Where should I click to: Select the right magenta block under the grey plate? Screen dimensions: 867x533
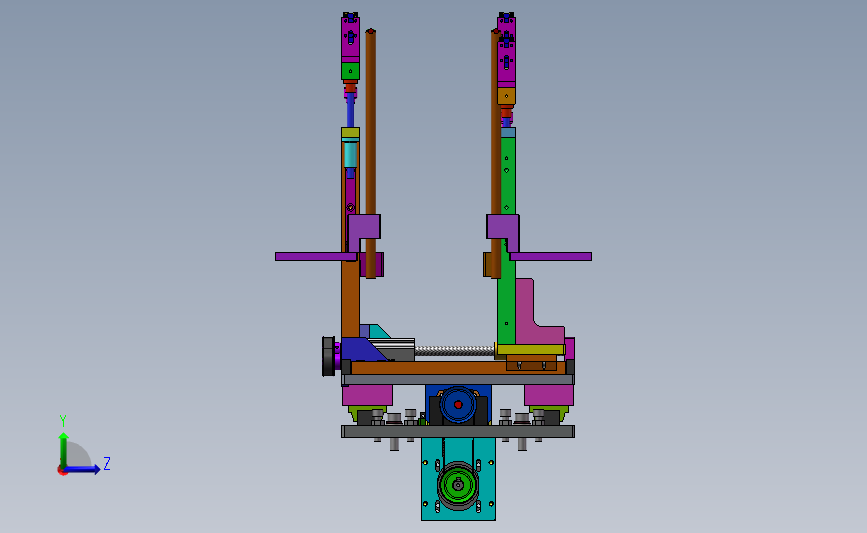pos(549,395)
